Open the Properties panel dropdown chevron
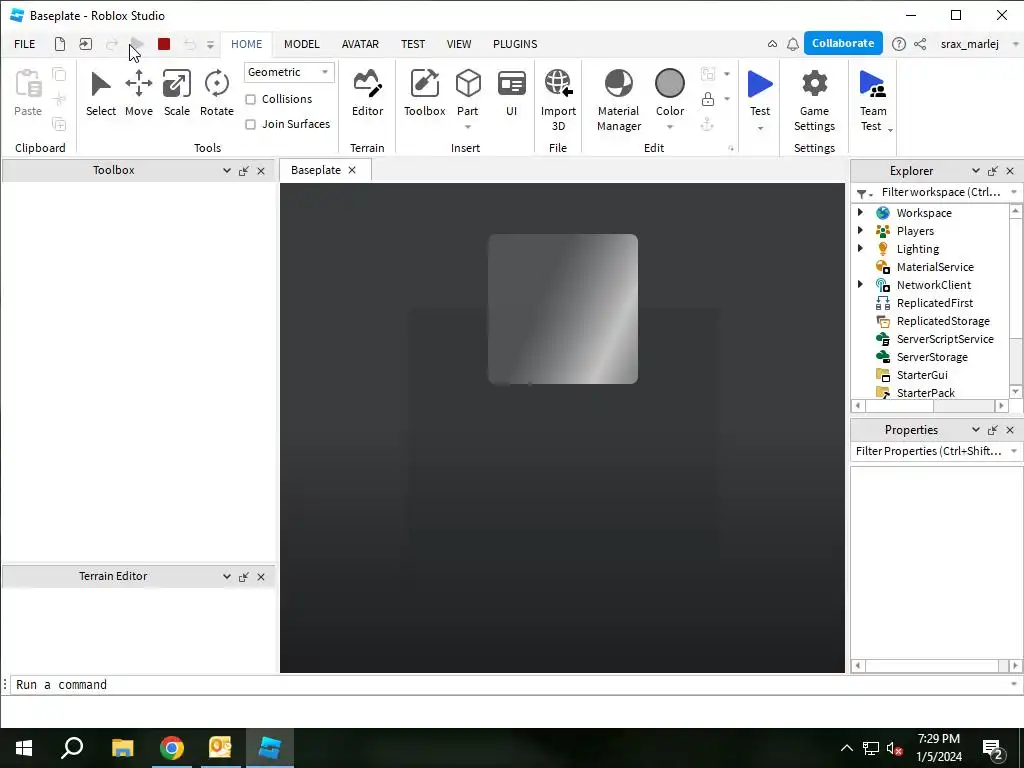 click(976, 430)
